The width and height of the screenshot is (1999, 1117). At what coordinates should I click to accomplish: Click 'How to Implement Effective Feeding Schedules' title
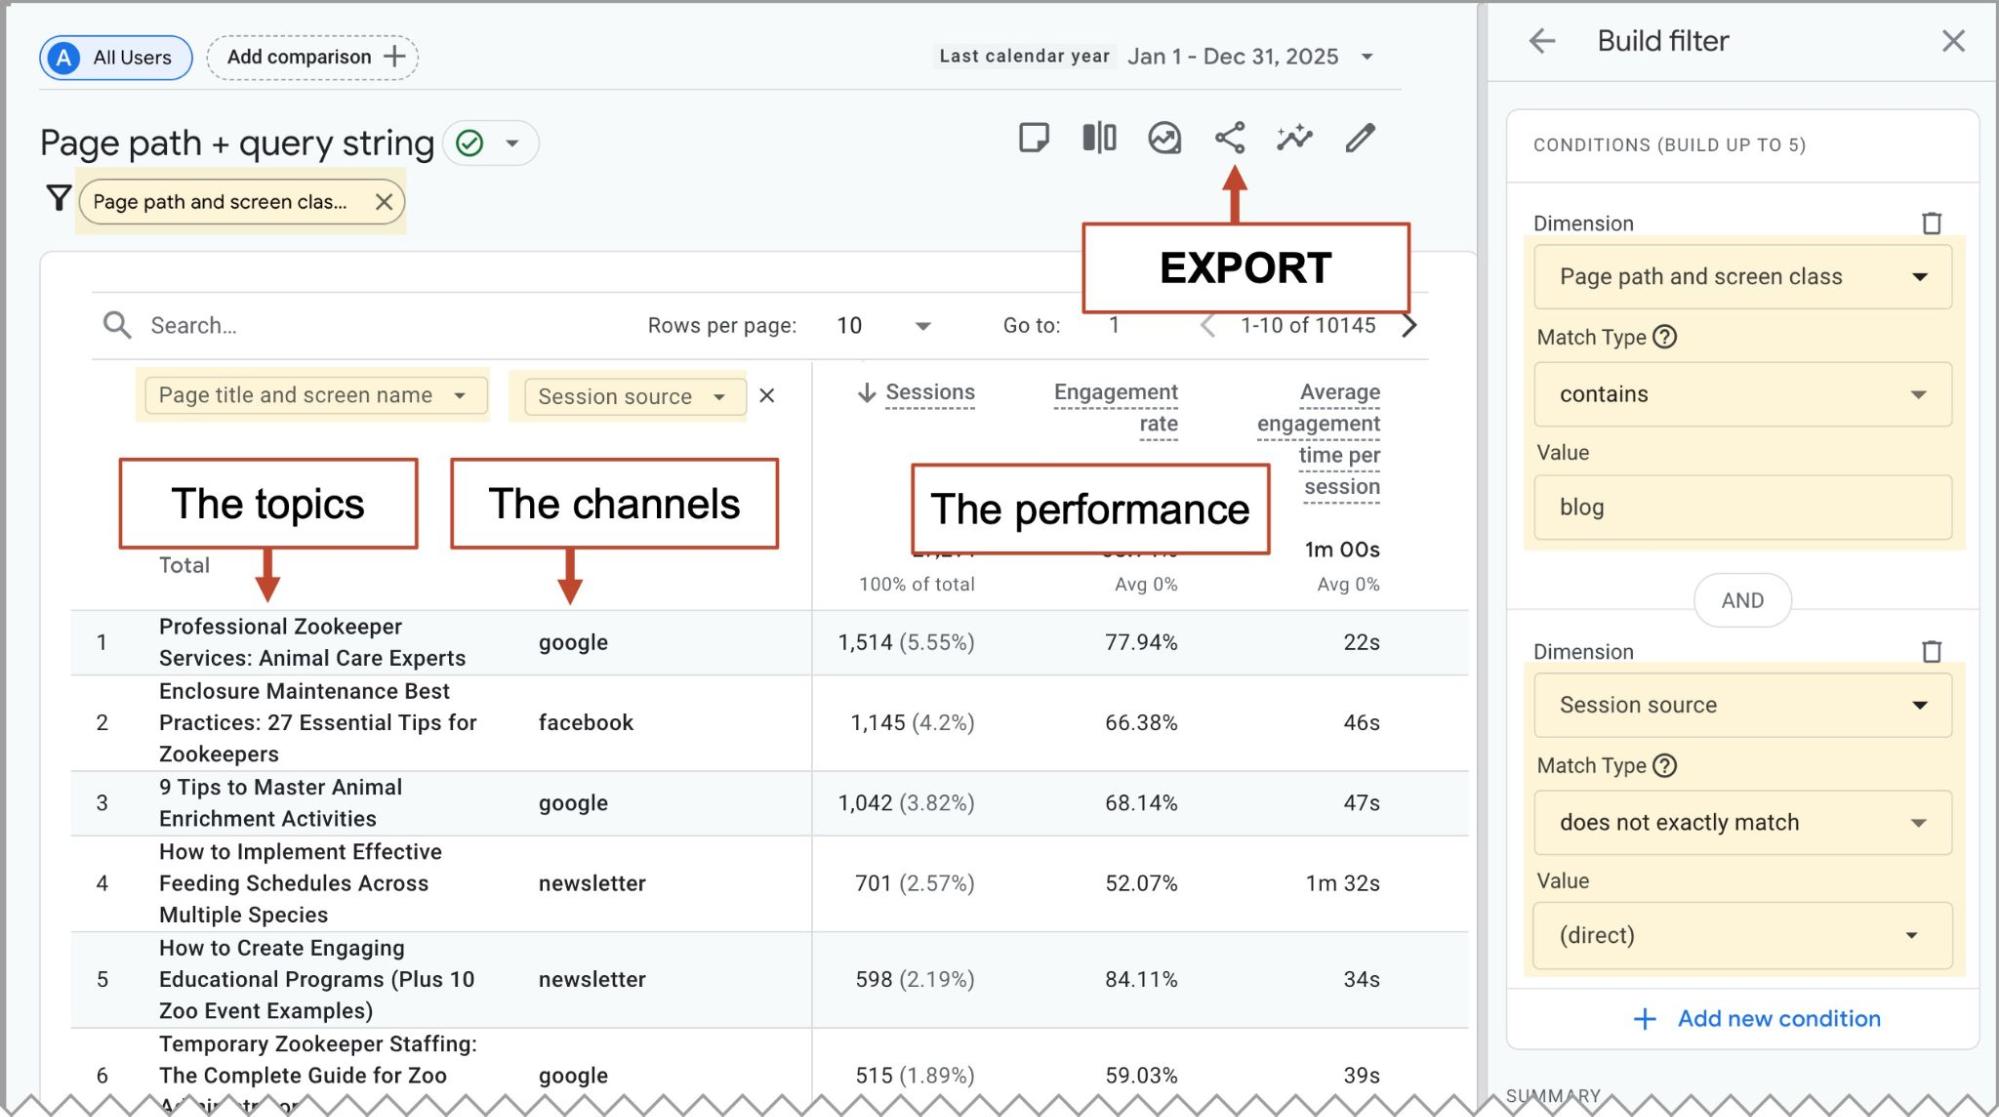300,883
